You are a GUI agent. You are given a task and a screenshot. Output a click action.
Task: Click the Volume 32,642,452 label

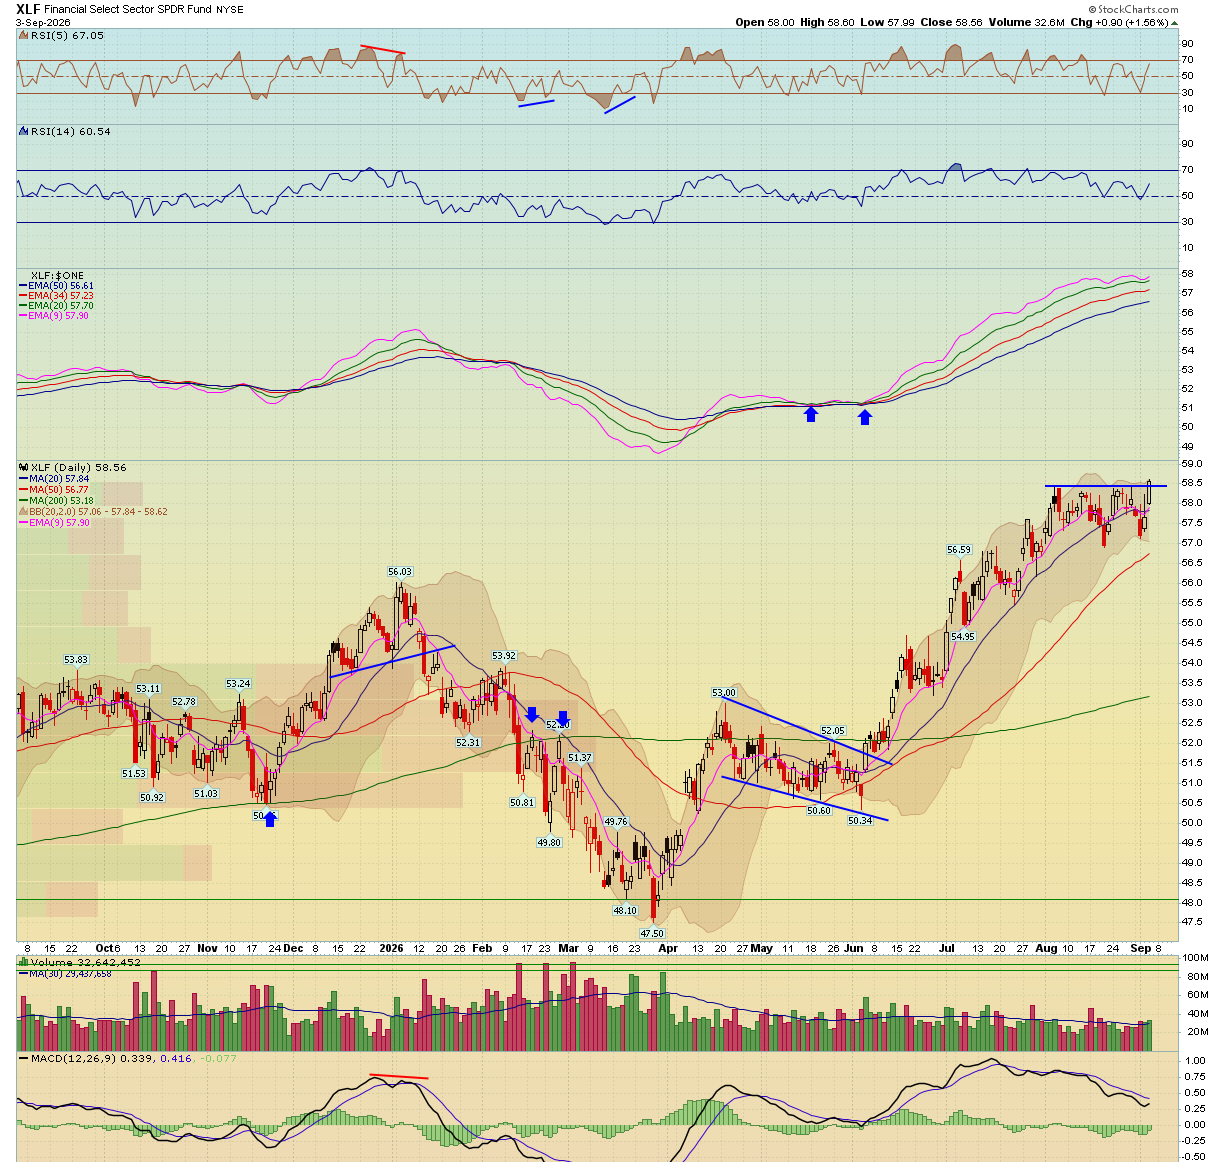pos(85,962)
